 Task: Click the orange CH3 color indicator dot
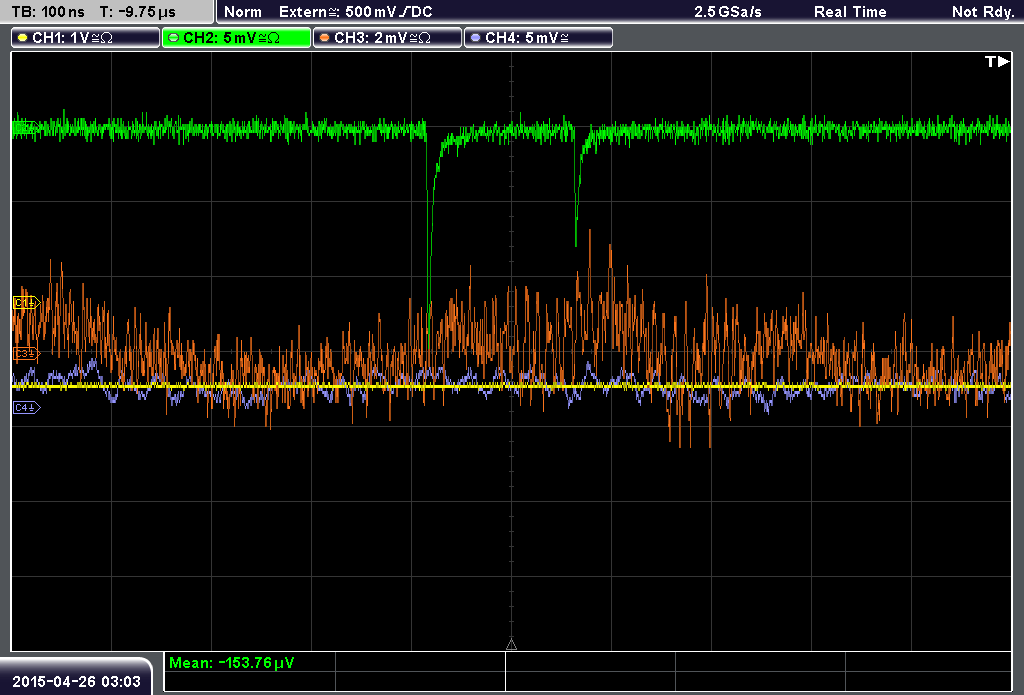tap(324, 38)
